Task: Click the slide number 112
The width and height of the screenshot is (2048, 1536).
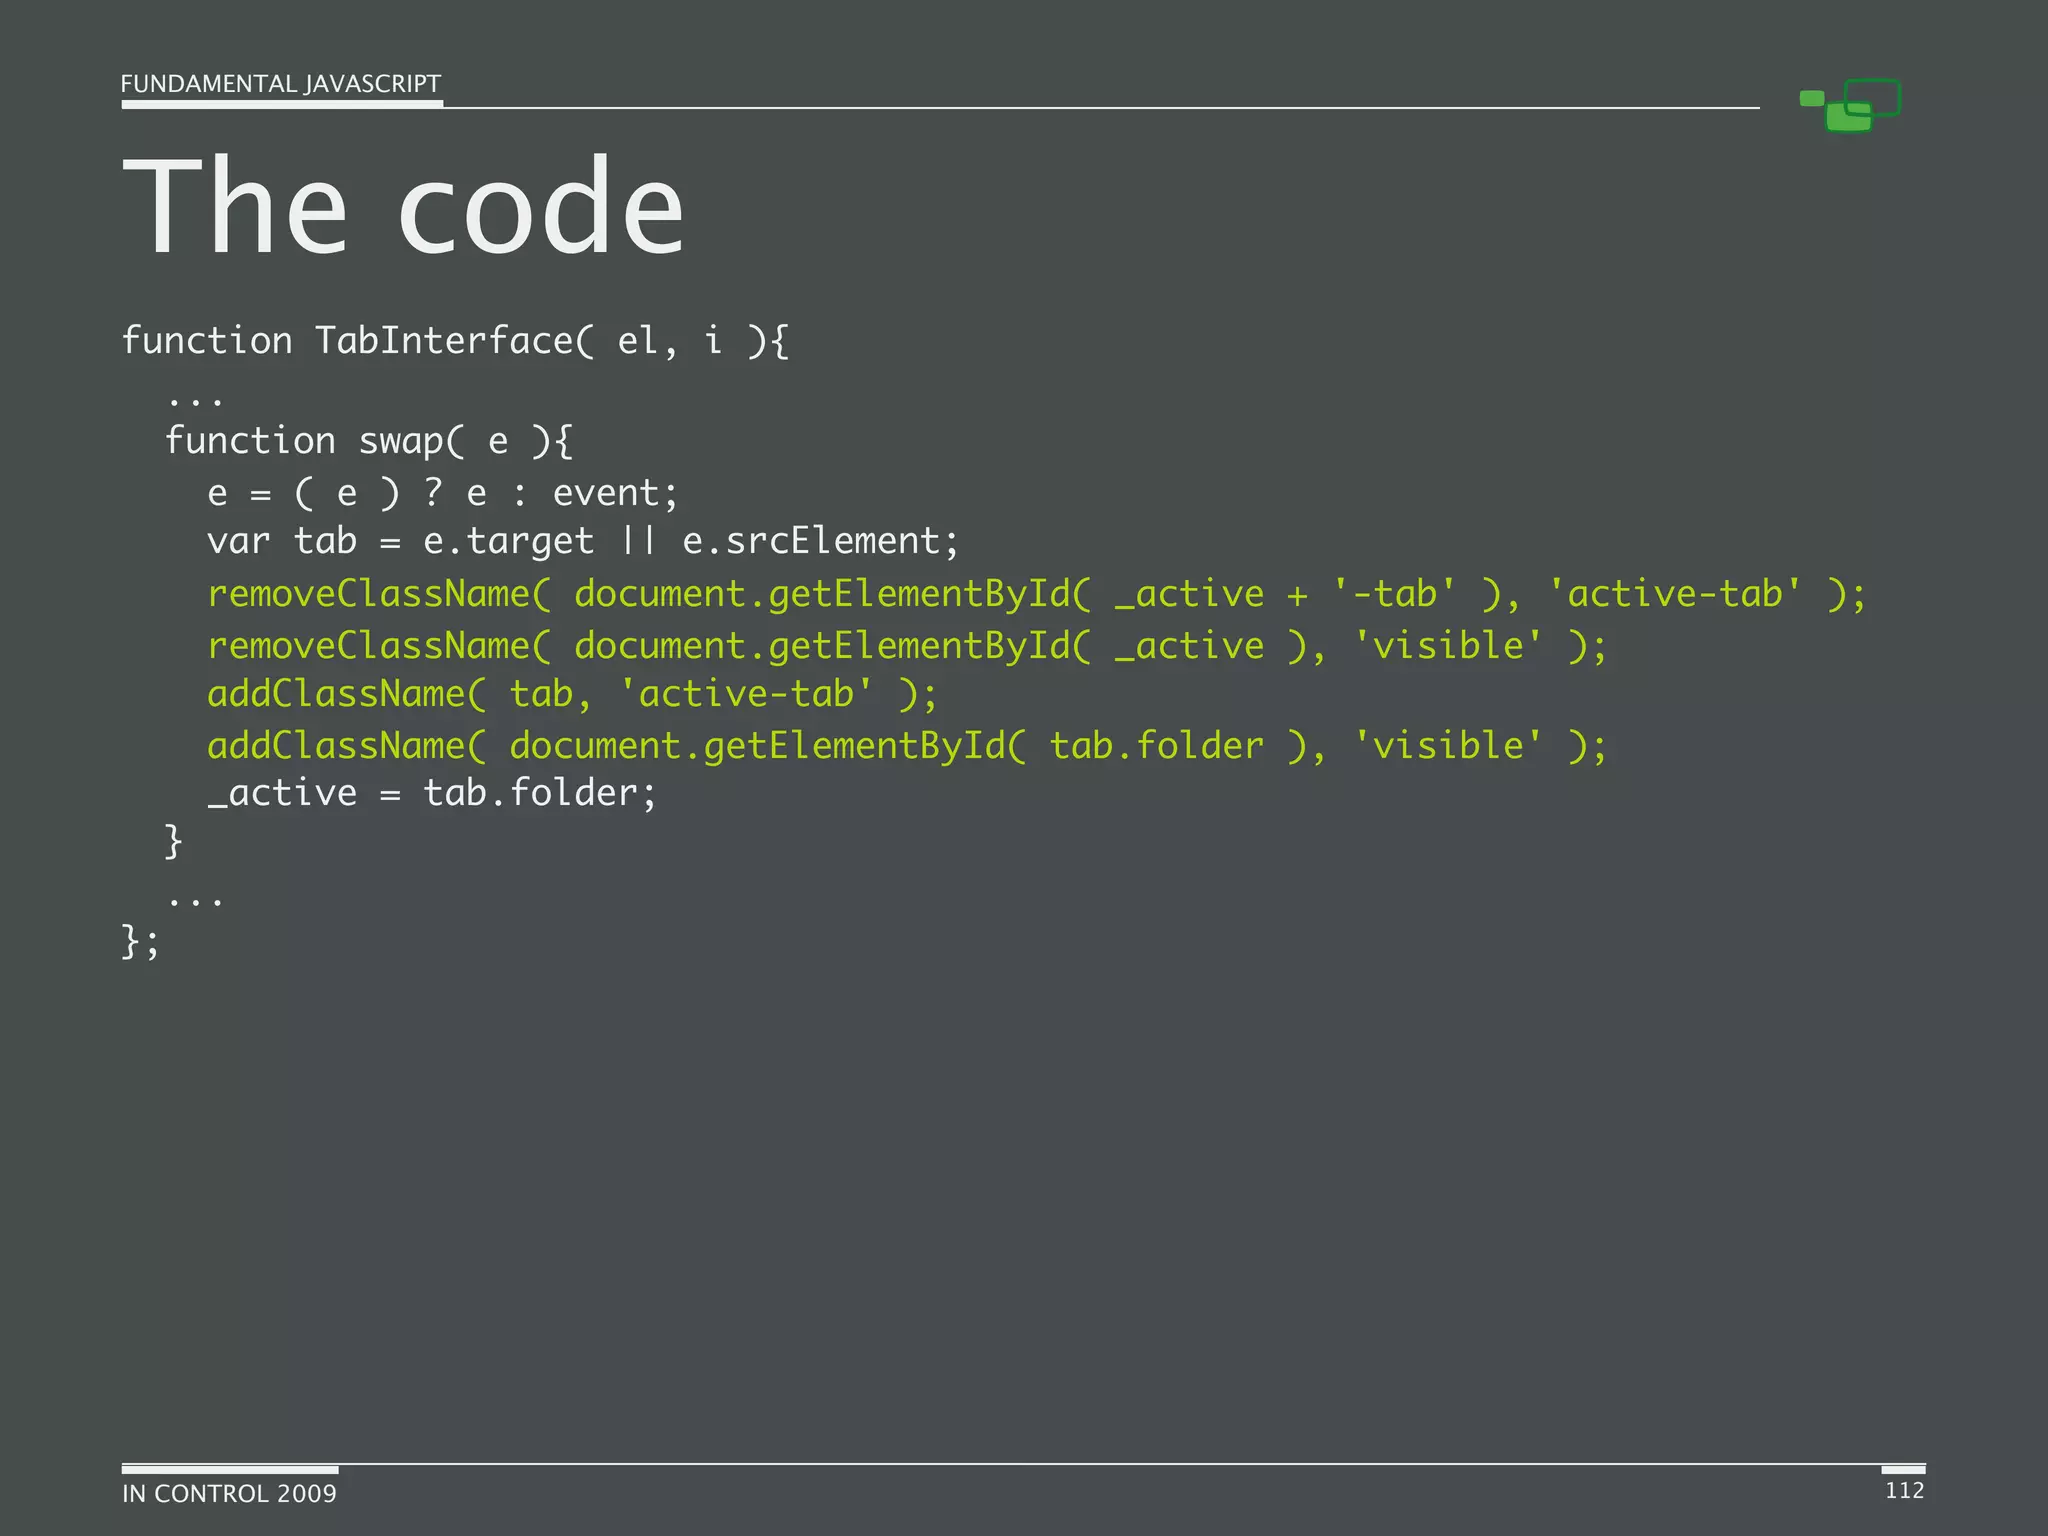Action: [x=1904, y=1490]
